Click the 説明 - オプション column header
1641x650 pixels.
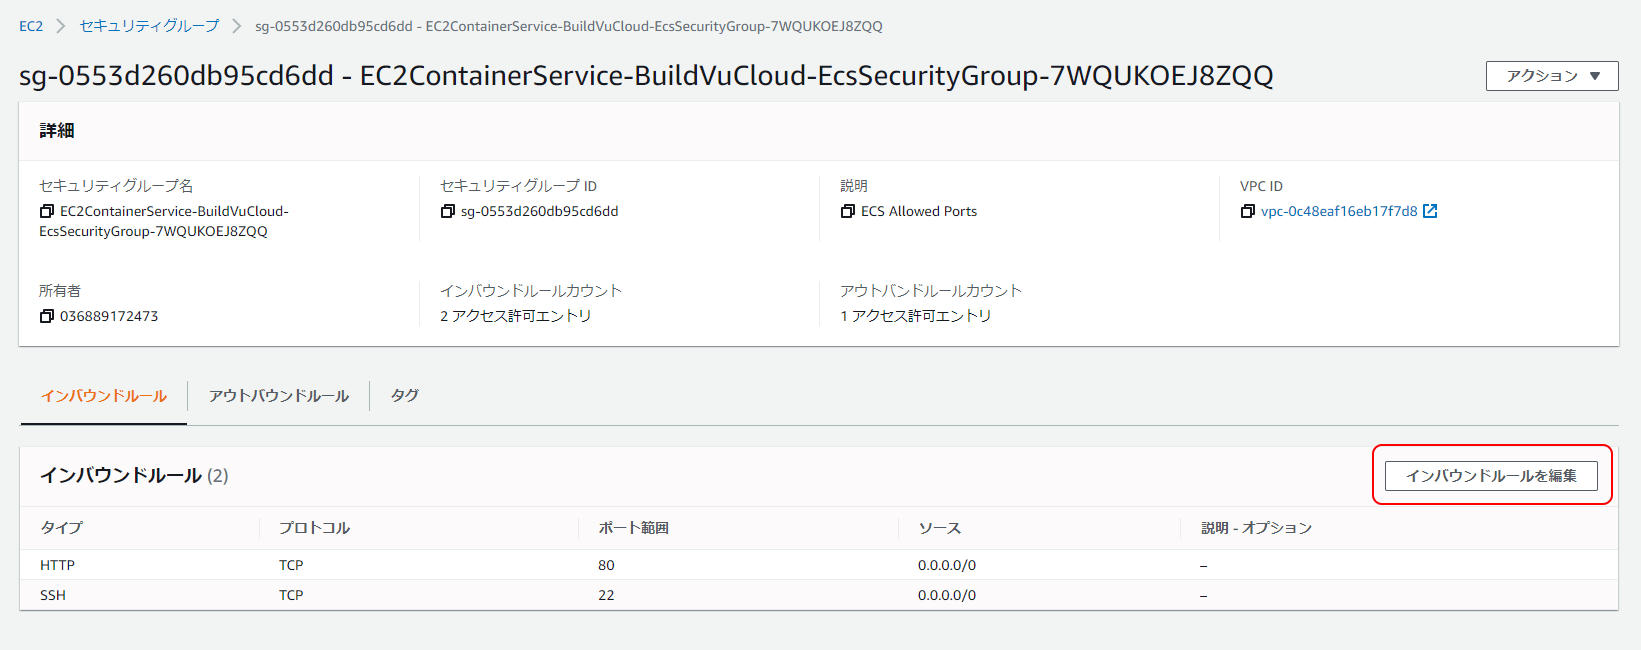[x=1257, y=528]
